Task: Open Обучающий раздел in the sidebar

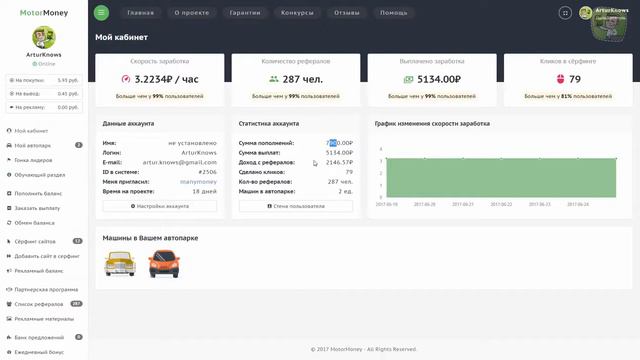Action: tap(40, 175)
